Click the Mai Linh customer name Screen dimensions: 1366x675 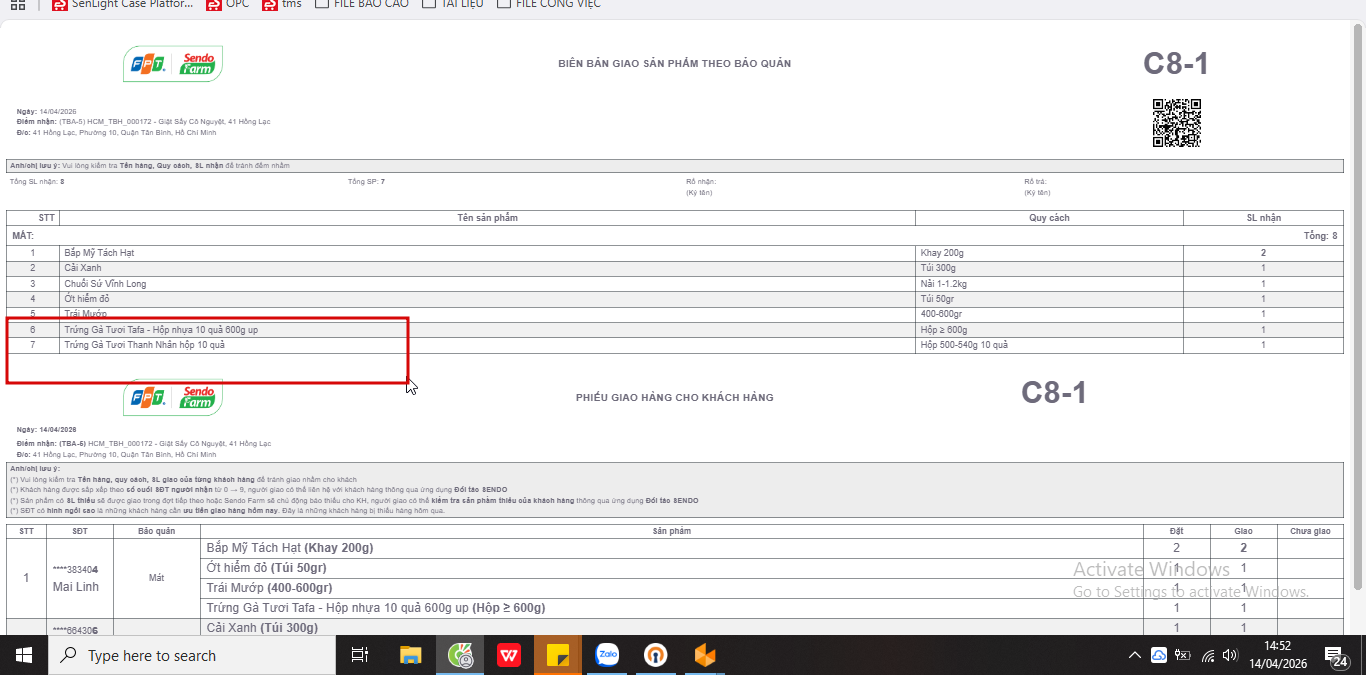[x=76, y=587]
